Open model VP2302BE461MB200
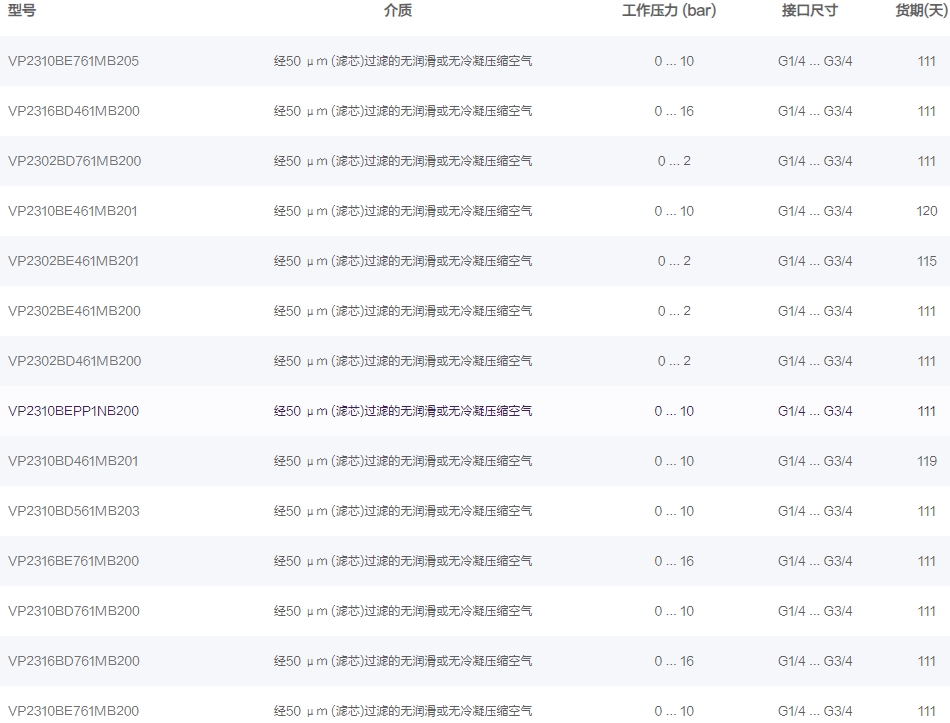This screenshot has width=950, height=723. pyautogui.click(x=75, y=311)
